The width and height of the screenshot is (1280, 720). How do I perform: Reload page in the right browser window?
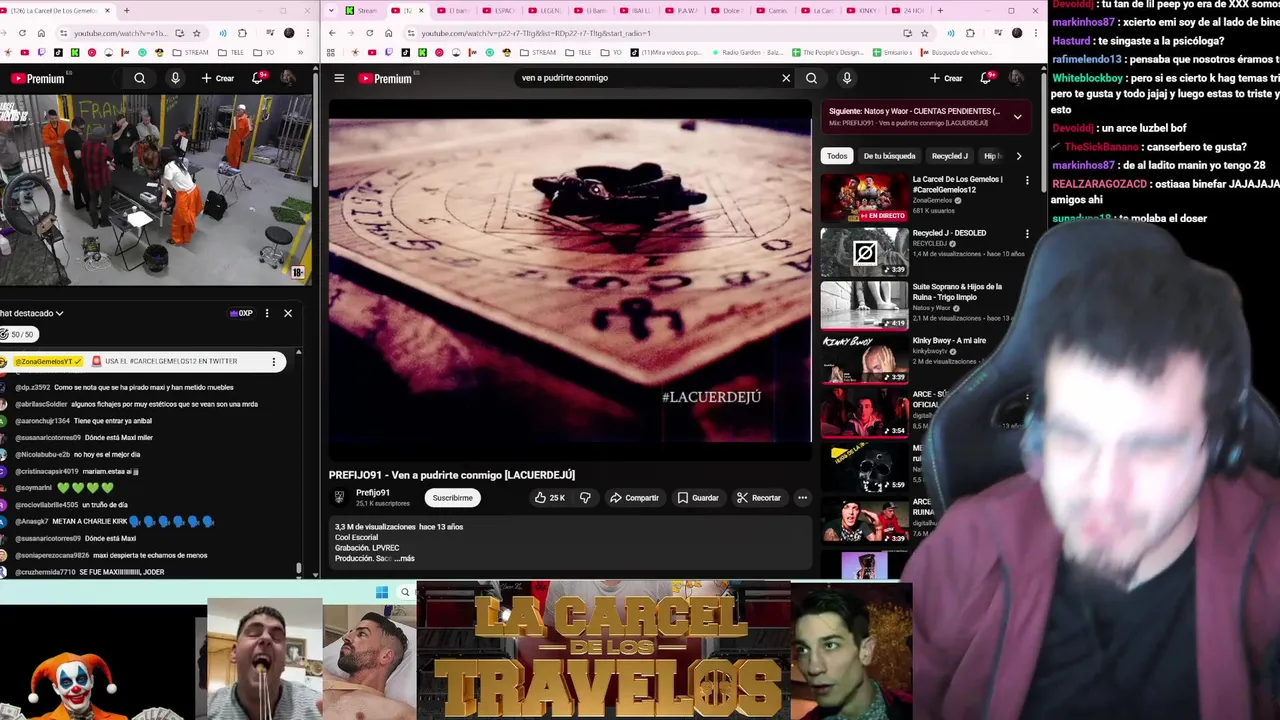[370, 33]
